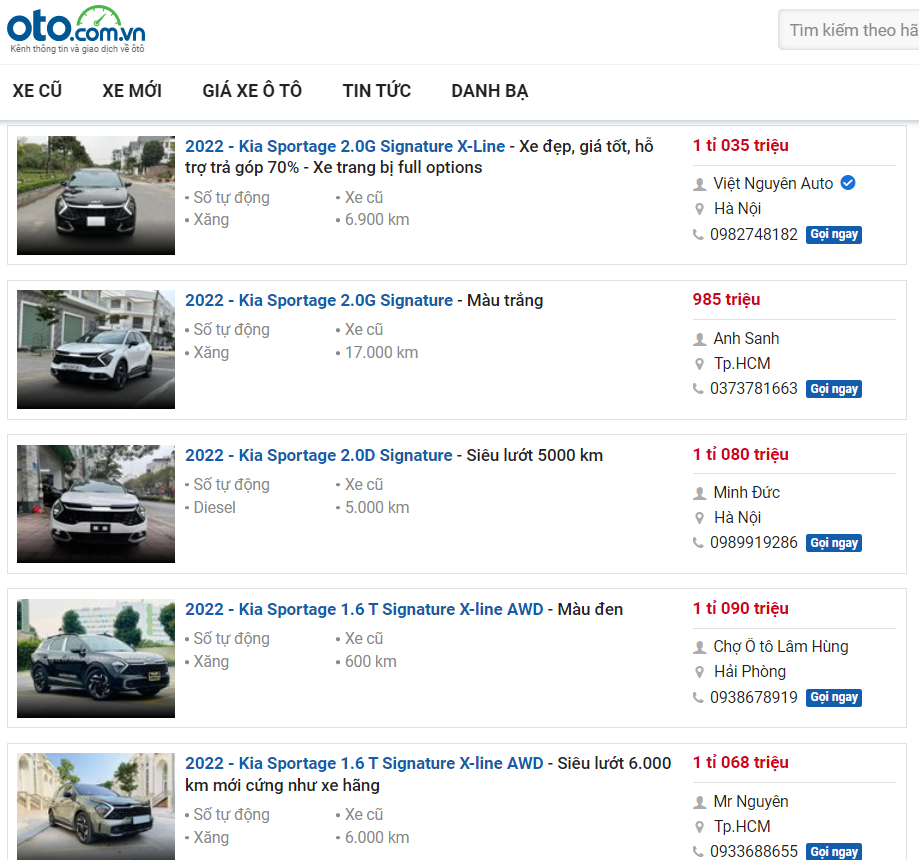Call Việt Nguyên Auto with Gọi ngay
This screenshot has height=860, width=919.
[833, 234]
